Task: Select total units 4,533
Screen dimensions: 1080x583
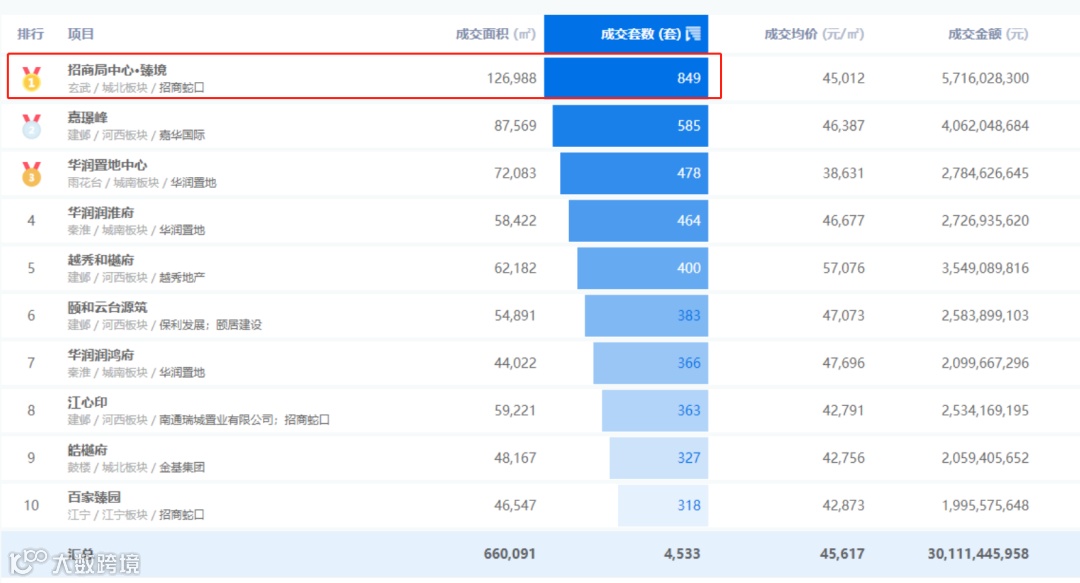Action: [682, 554]
